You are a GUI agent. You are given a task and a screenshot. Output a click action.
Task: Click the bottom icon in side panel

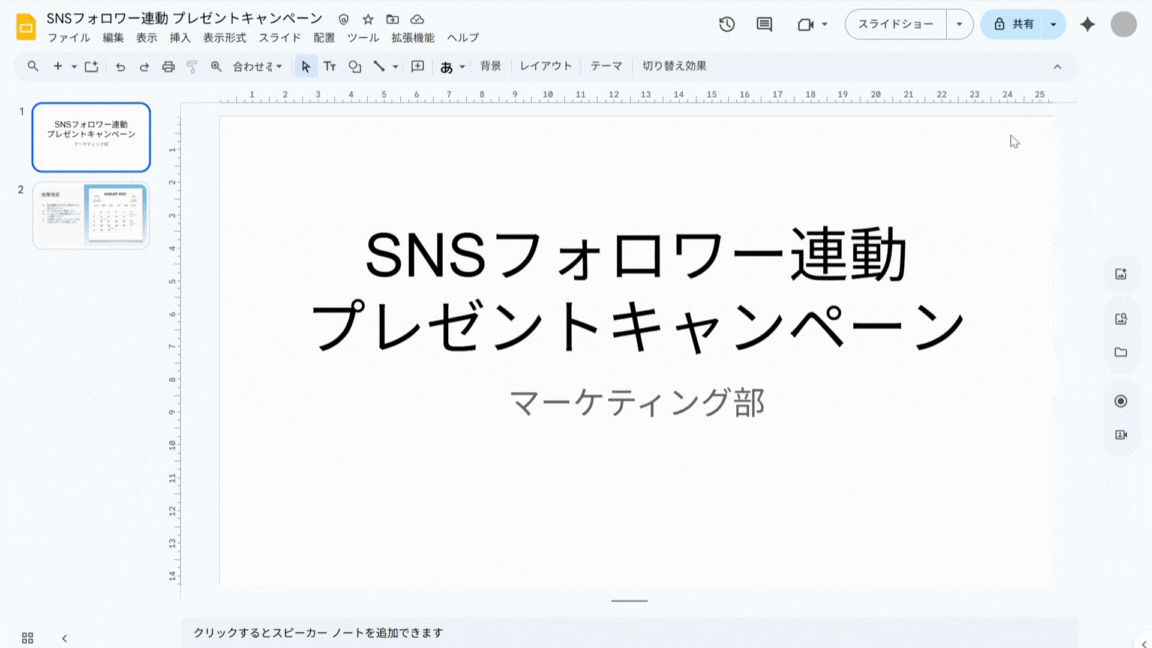click(1120, 435)
